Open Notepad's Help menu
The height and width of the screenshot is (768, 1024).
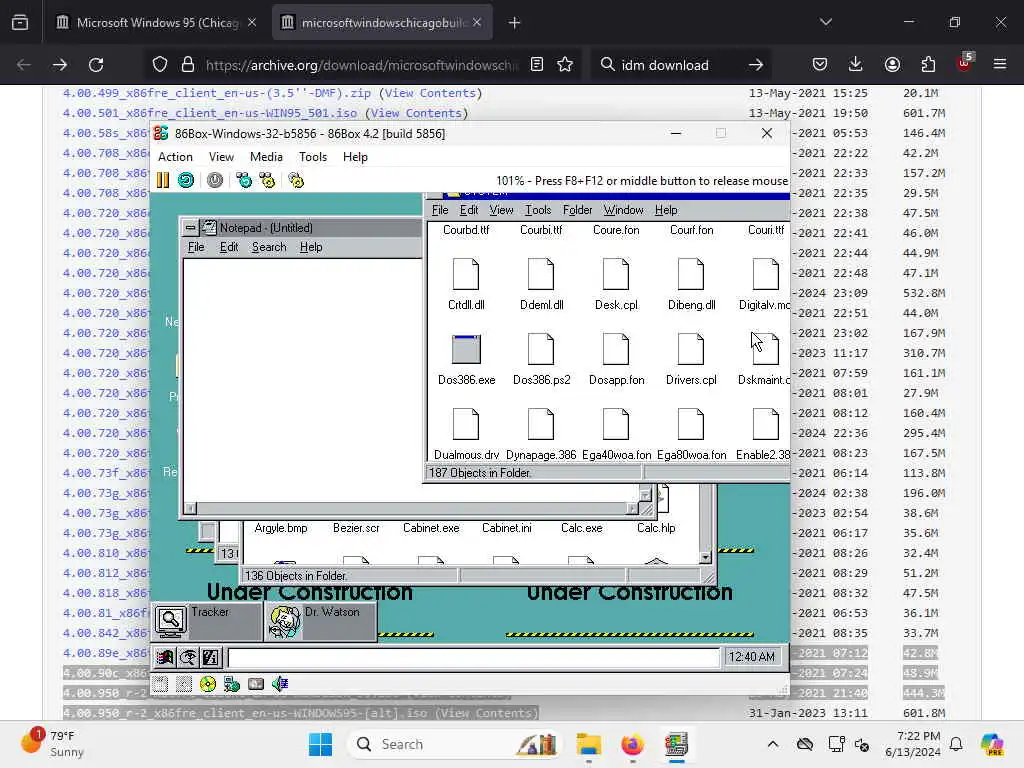tap(311, 247)
